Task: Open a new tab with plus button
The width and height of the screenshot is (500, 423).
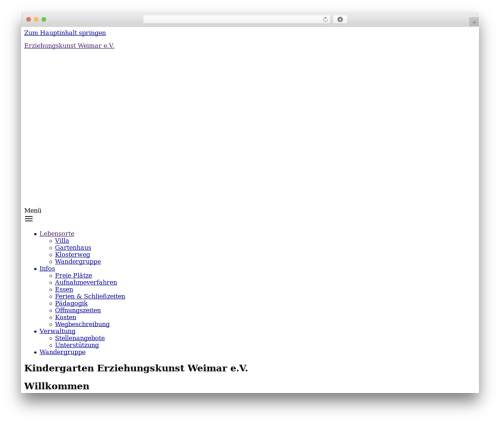Action: click(x=474, y=22)
